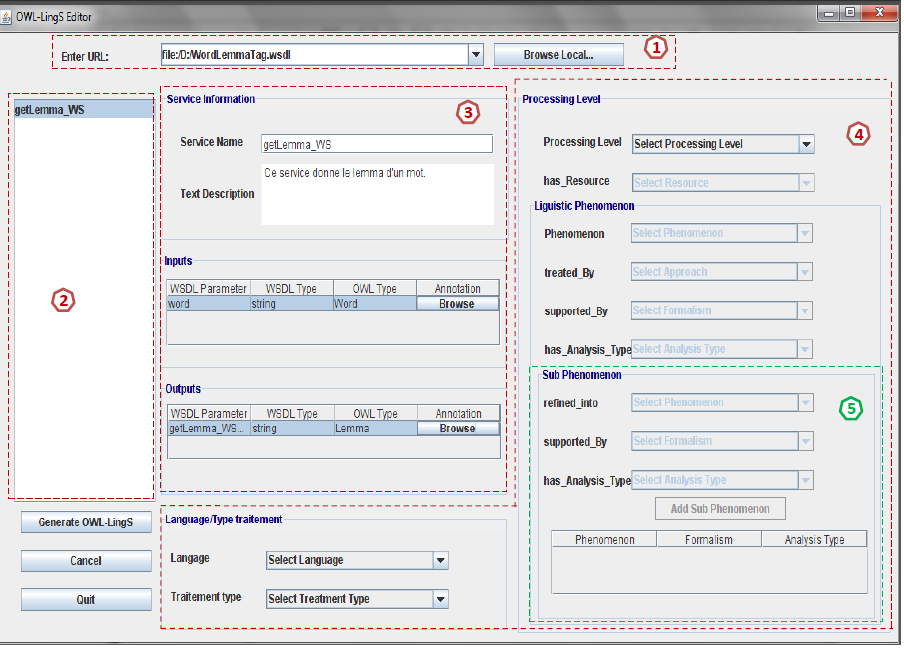Click Formalism column header in sub phenomenon table
The width and height of the screenshot is (904, 648).
pyautogui.click(x=709, y=540)
